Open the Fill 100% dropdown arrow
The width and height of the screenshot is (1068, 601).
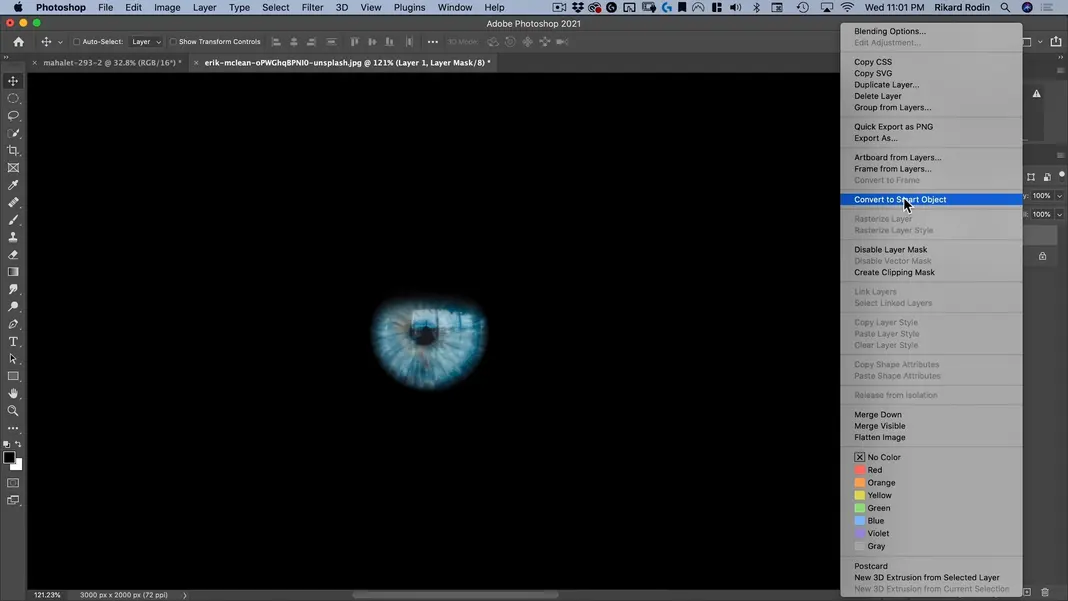tap(1059, 215)
